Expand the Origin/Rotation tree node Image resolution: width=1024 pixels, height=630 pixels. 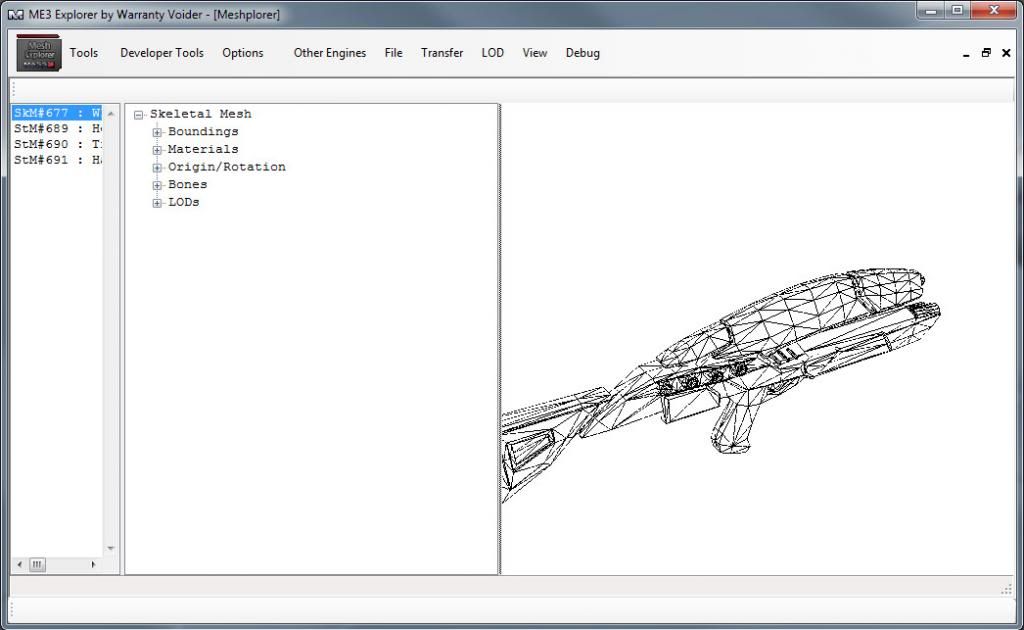click(157, 168)
